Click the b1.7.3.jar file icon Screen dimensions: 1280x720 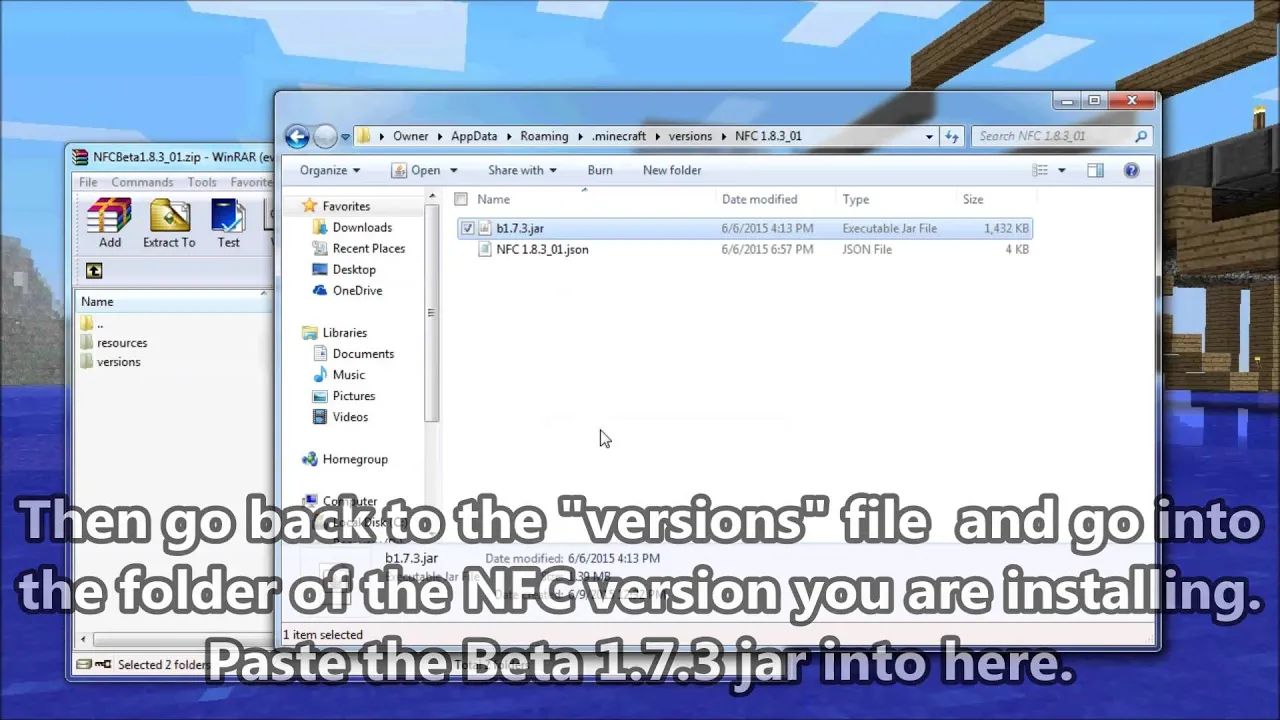coord(485,228)
